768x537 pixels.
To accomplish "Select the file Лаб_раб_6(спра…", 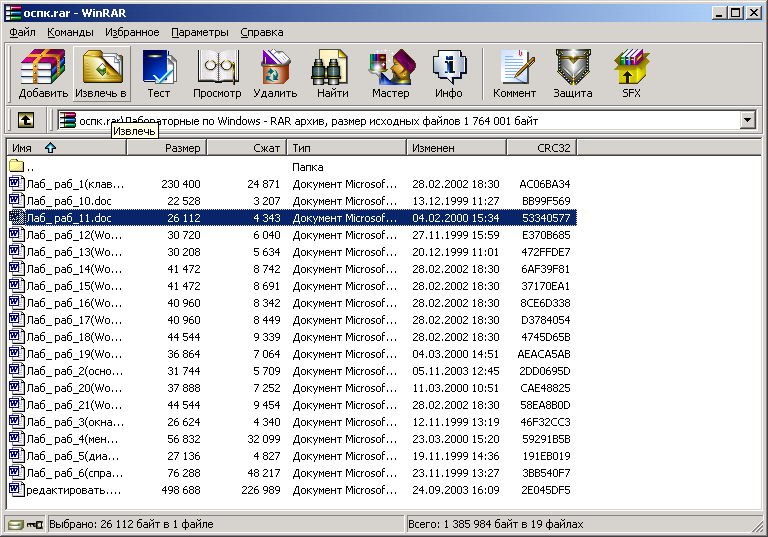I will 75,473.
